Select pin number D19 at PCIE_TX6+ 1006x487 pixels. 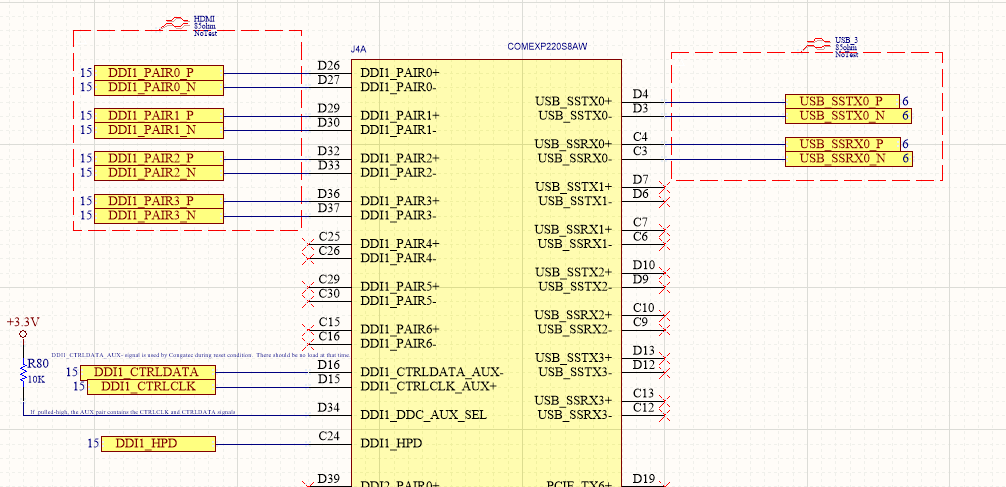pyautogui.click(x=644, y=479)
